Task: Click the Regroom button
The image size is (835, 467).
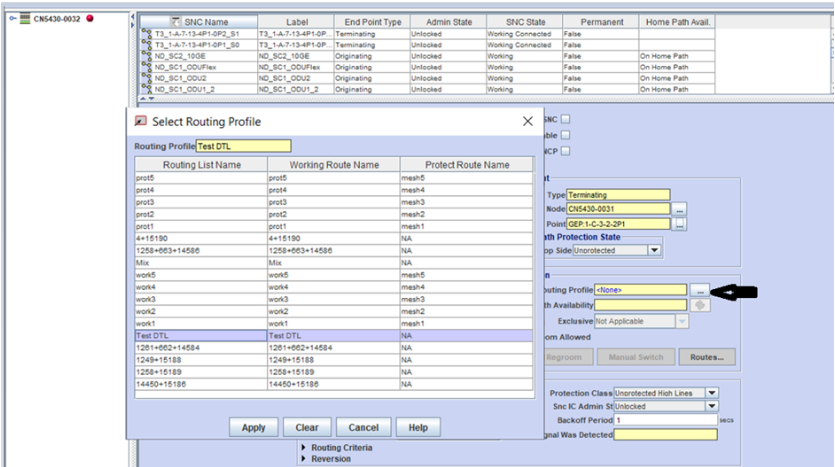Action: pos(567,357)
